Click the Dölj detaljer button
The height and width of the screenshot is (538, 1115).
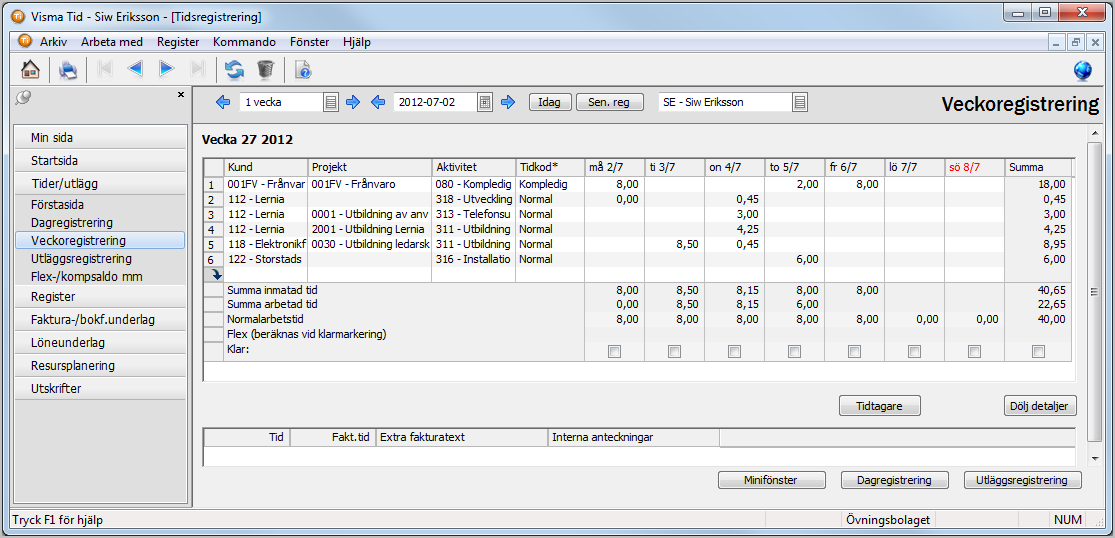click(x=1040, y=405)
